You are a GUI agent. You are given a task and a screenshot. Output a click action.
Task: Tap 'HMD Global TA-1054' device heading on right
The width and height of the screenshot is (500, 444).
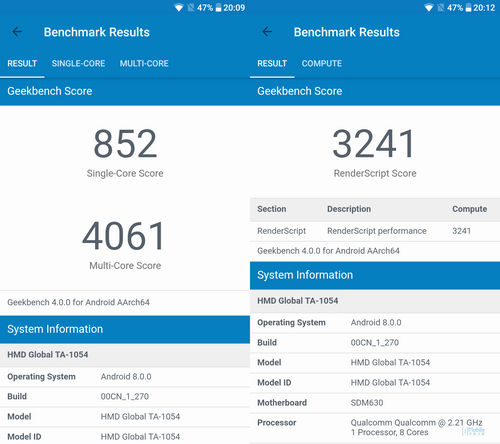pos(298,301)
